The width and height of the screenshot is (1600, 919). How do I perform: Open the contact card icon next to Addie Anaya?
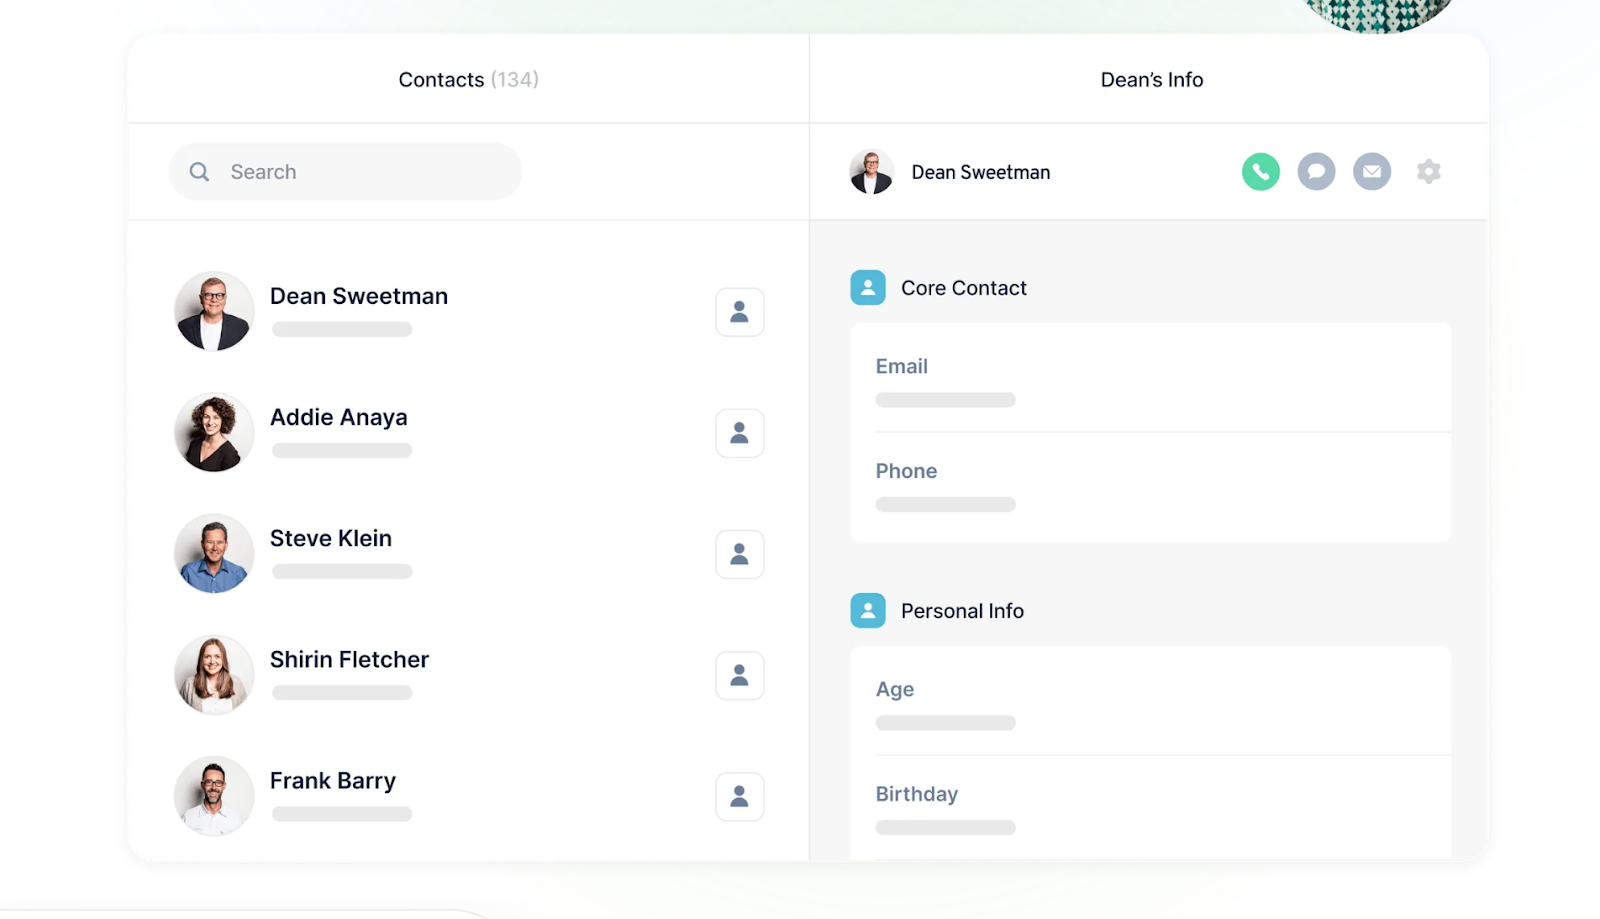point(739,433)
